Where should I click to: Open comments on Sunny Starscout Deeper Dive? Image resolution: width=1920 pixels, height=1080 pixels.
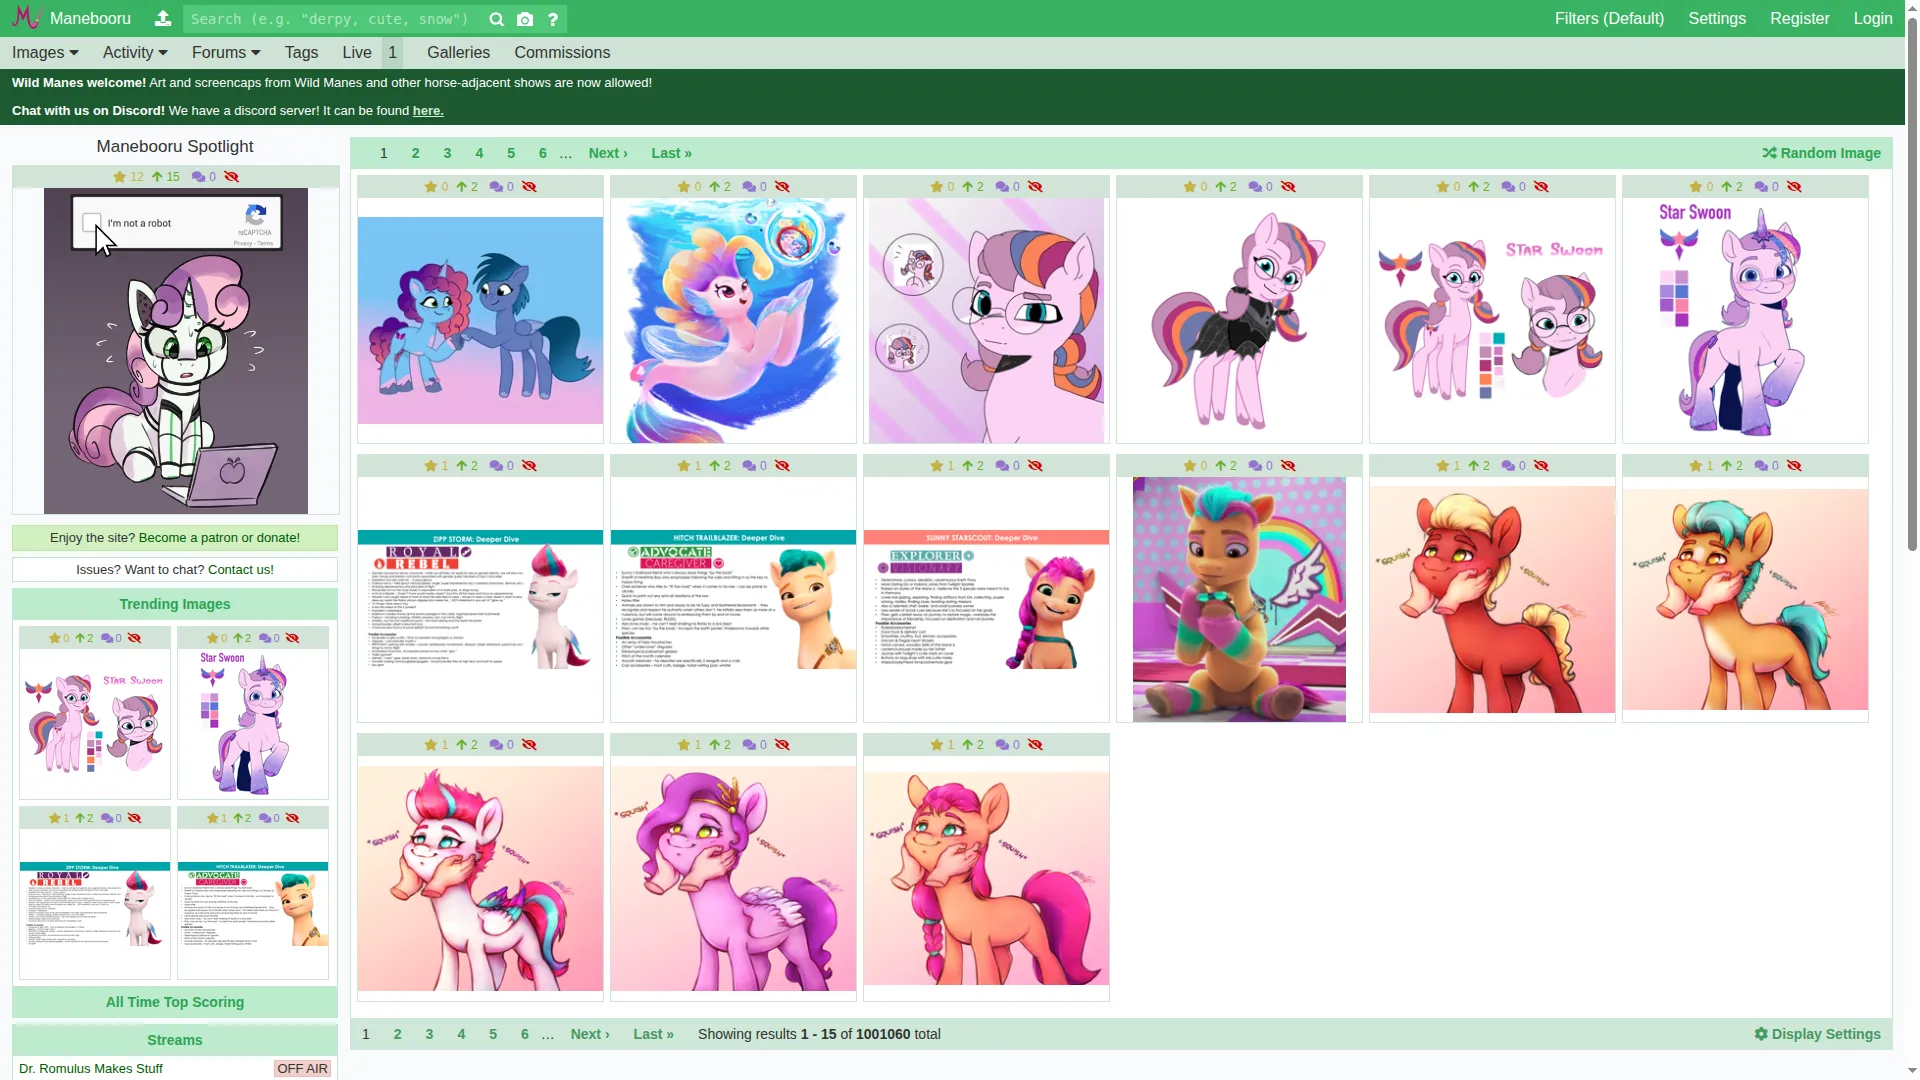click(1002, 466)
